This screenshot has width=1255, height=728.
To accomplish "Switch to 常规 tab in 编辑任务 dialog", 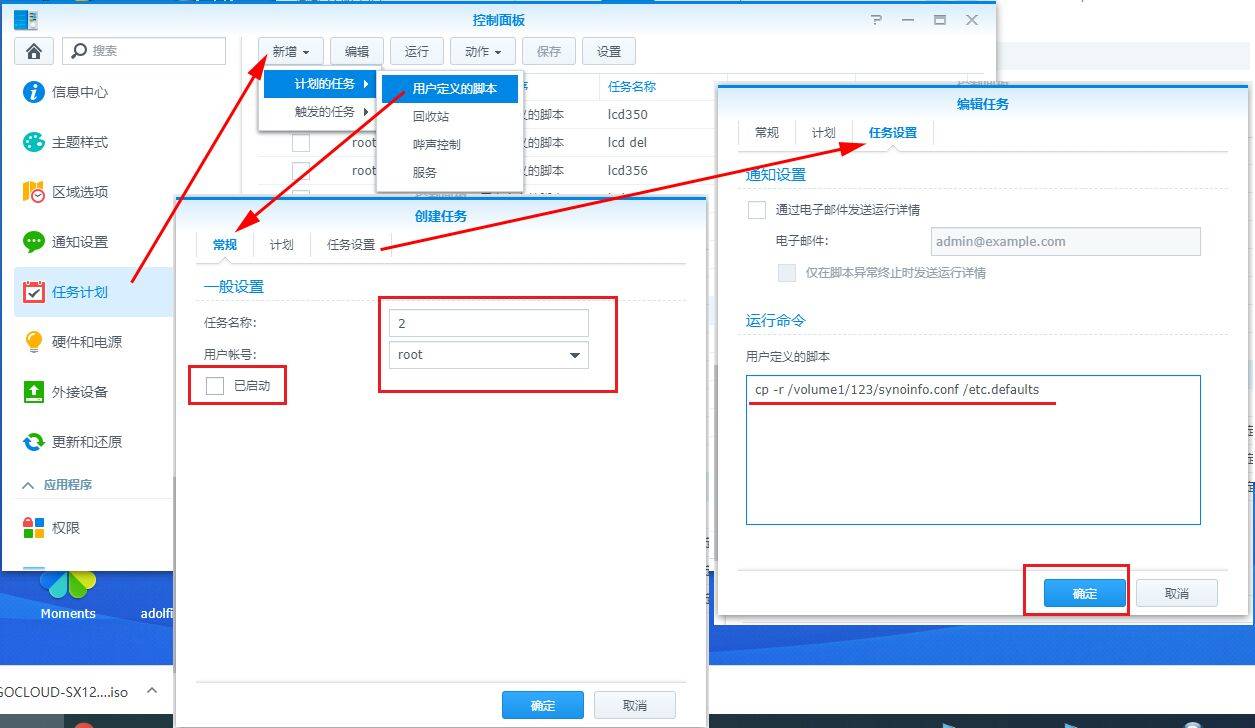I will [767, 132].
